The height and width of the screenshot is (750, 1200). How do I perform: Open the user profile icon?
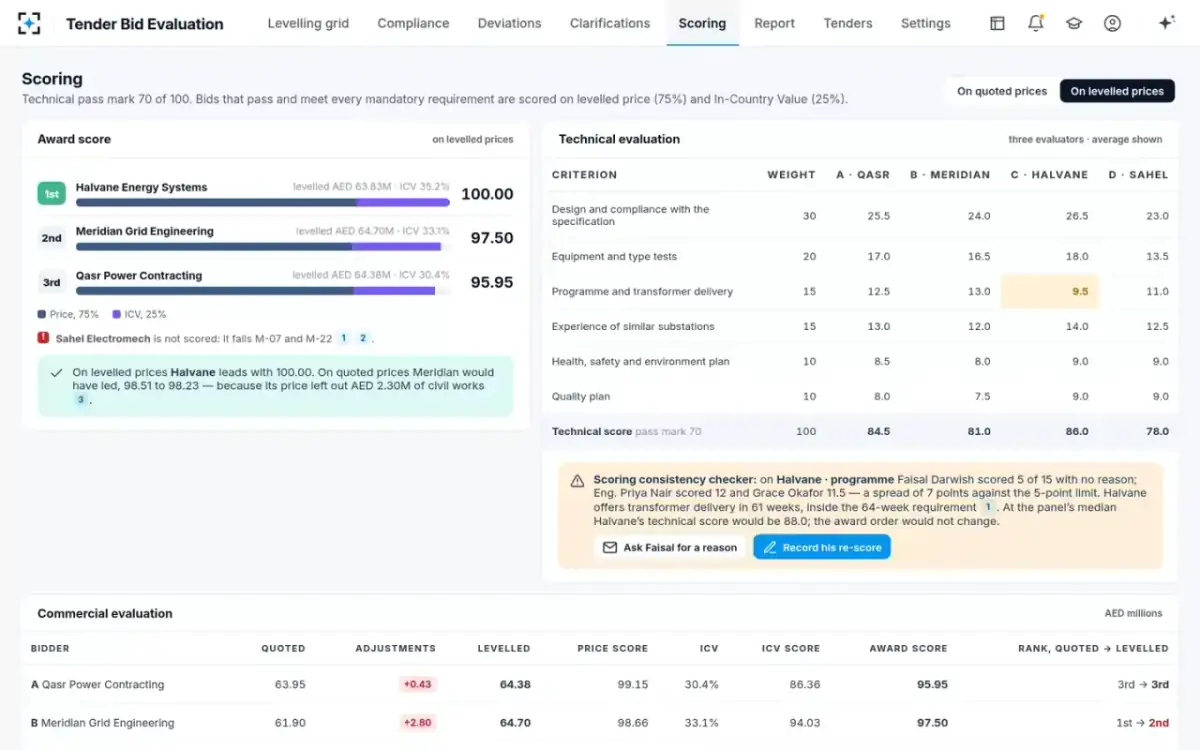[x=1112, y=23]
